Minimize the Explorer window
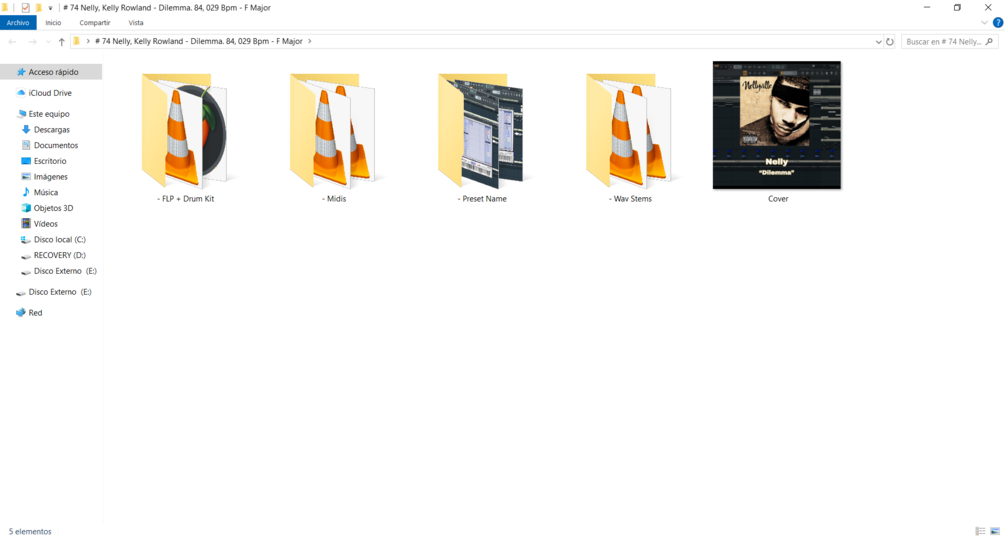The height and width of the screenshot is (539, 1005). 927,8
